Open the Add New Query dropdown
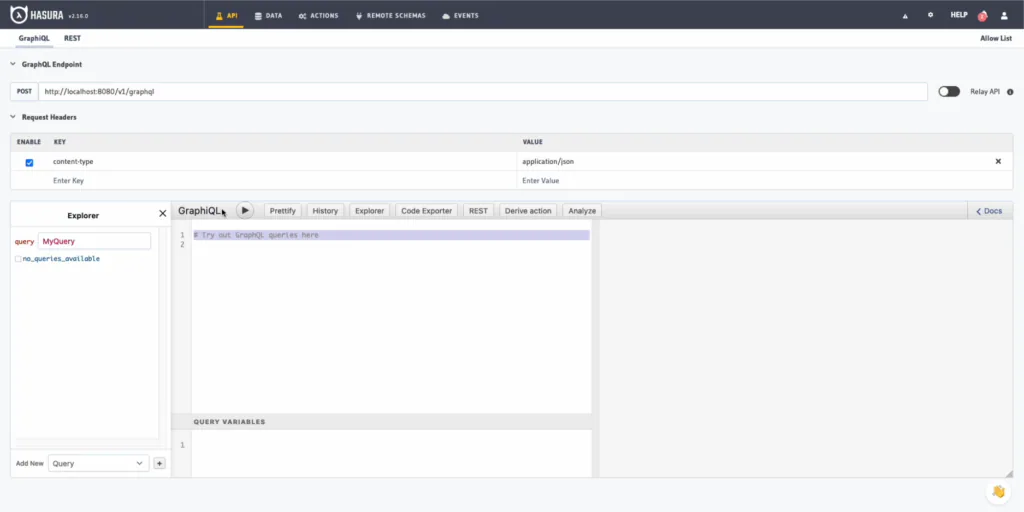 (x=99, y=463)
